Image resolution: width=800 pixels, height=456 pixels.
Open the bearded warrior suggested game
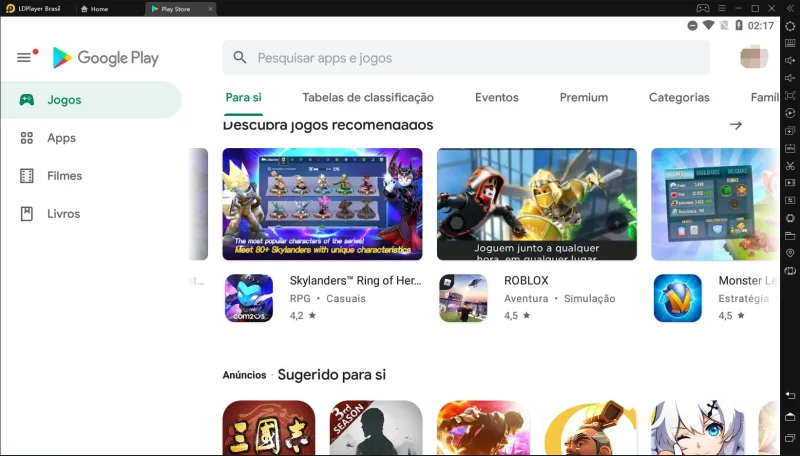[x=590, y=428]
